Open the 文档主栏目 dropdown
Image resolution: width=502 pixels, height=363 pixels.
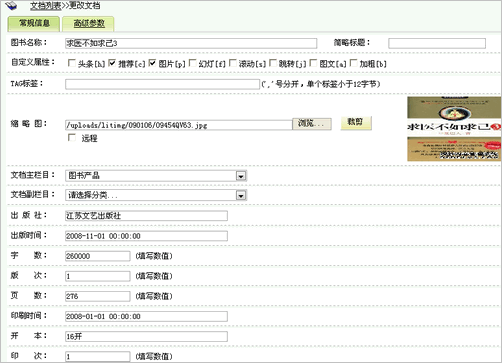coord(156,176)
